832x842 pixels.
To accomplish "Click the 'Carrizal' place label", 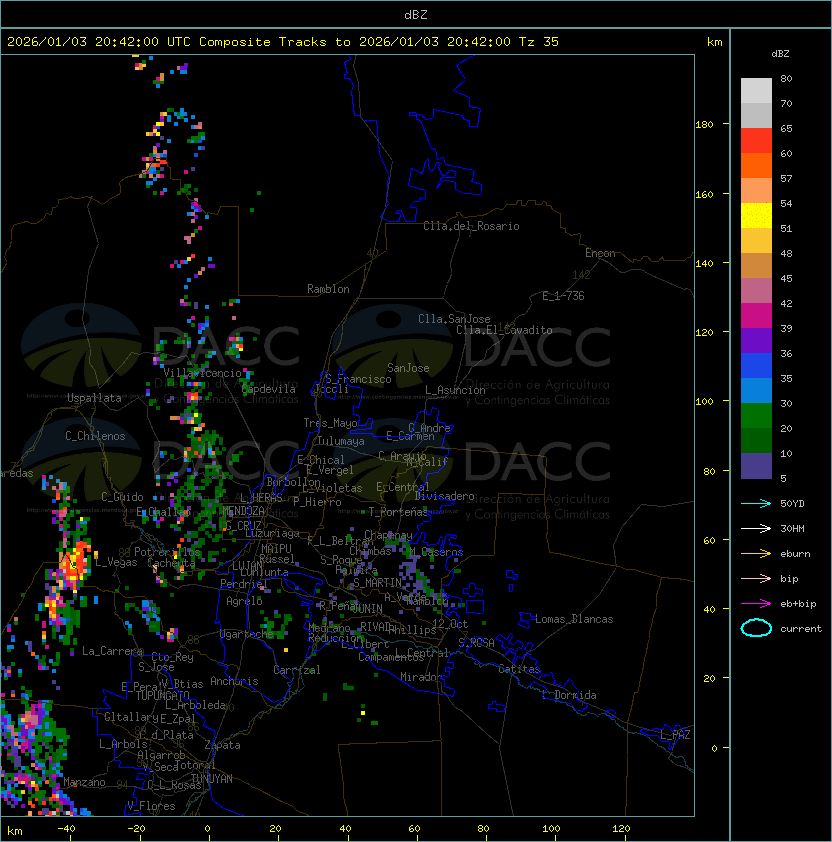I will click(297, 670).
